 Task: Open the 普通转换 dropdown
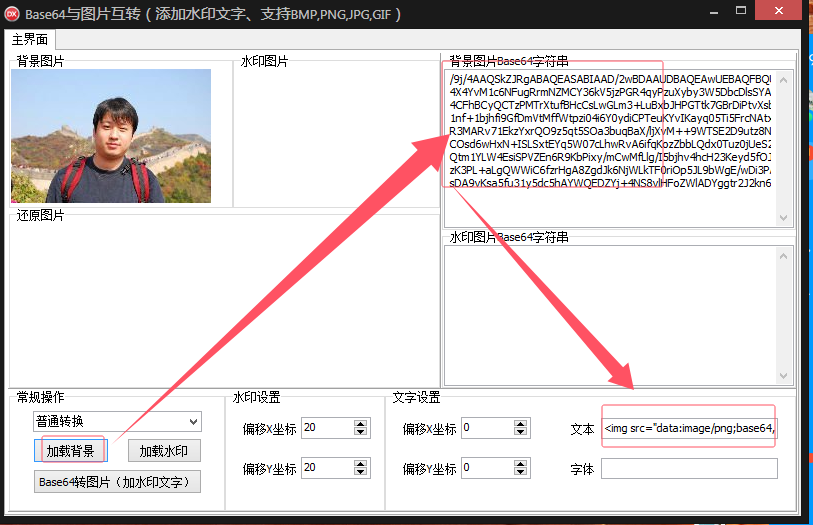[x=117, y=421]
